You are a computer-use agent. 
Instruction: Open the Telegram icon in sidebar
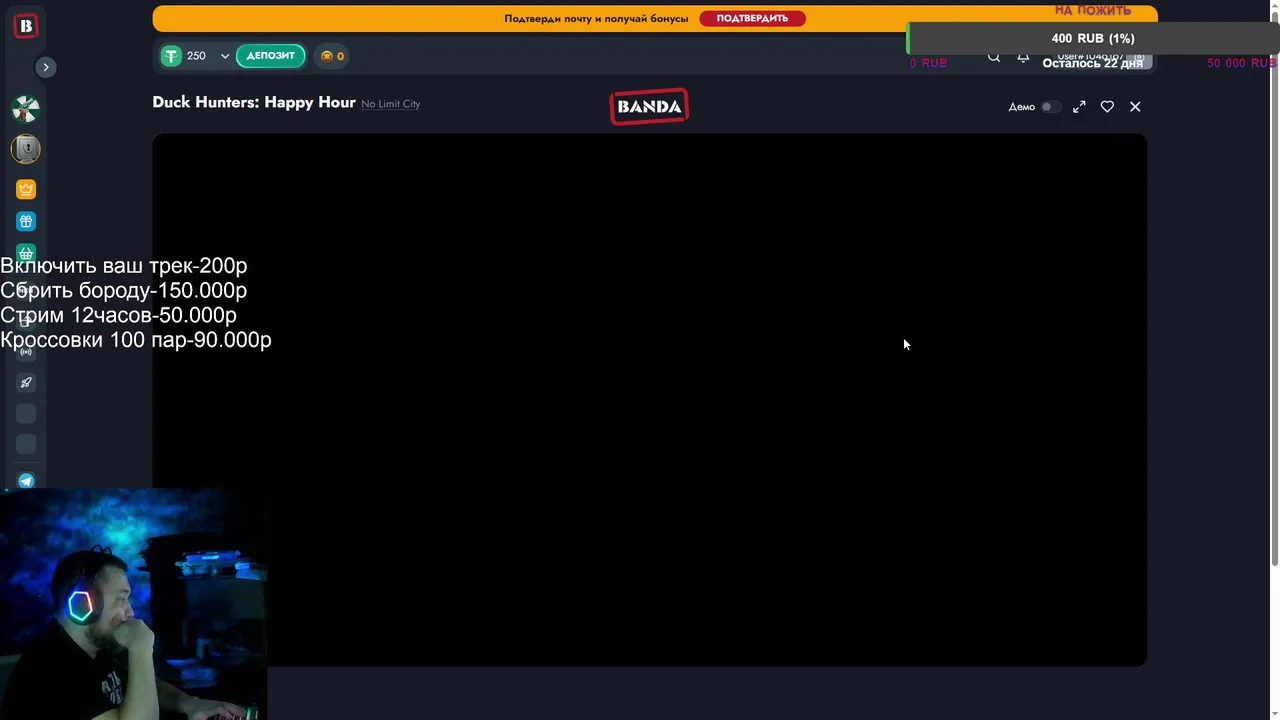[26, 481]
